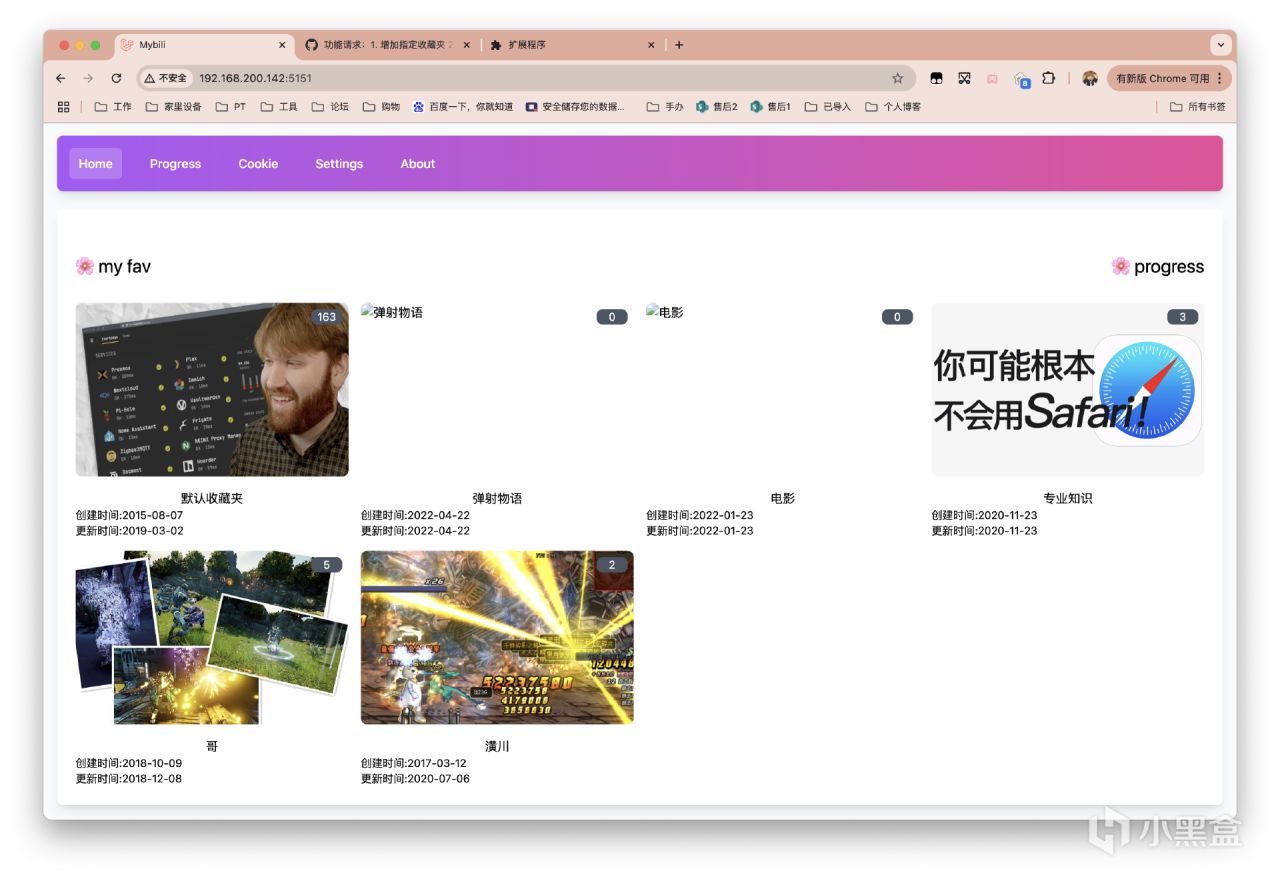Image resolution: width=1280 pixels, height=877 pixels.
Task: Click the pink Bilibili TV extension icon
Action: pyautogui.click(x=992, y=78)
